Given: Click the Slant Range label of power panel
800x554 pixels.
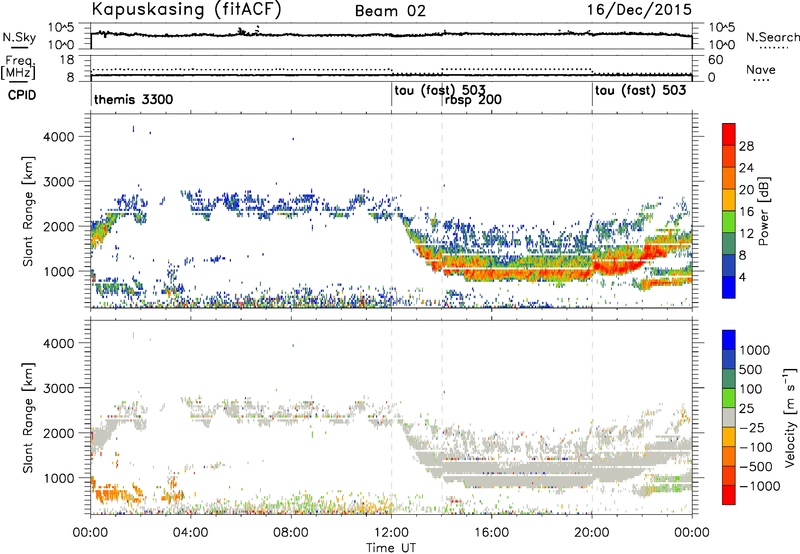Looking at the screenshot, I should 28,211.
